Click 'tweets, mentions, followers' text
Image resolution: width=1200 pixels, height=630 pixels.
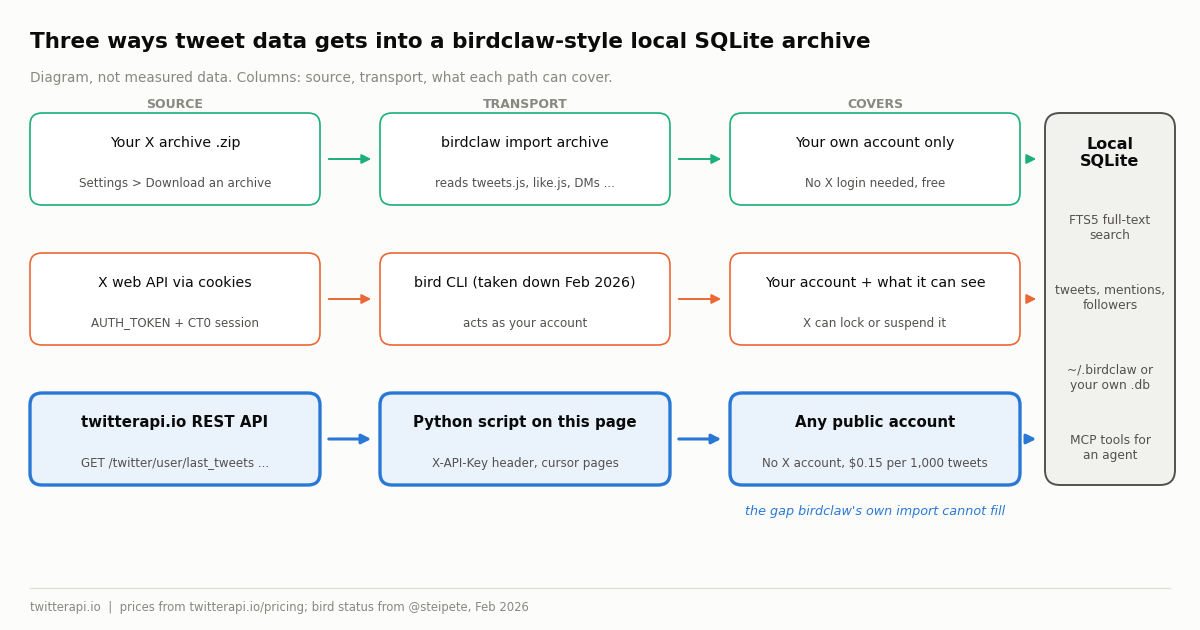coord(1110,298)
